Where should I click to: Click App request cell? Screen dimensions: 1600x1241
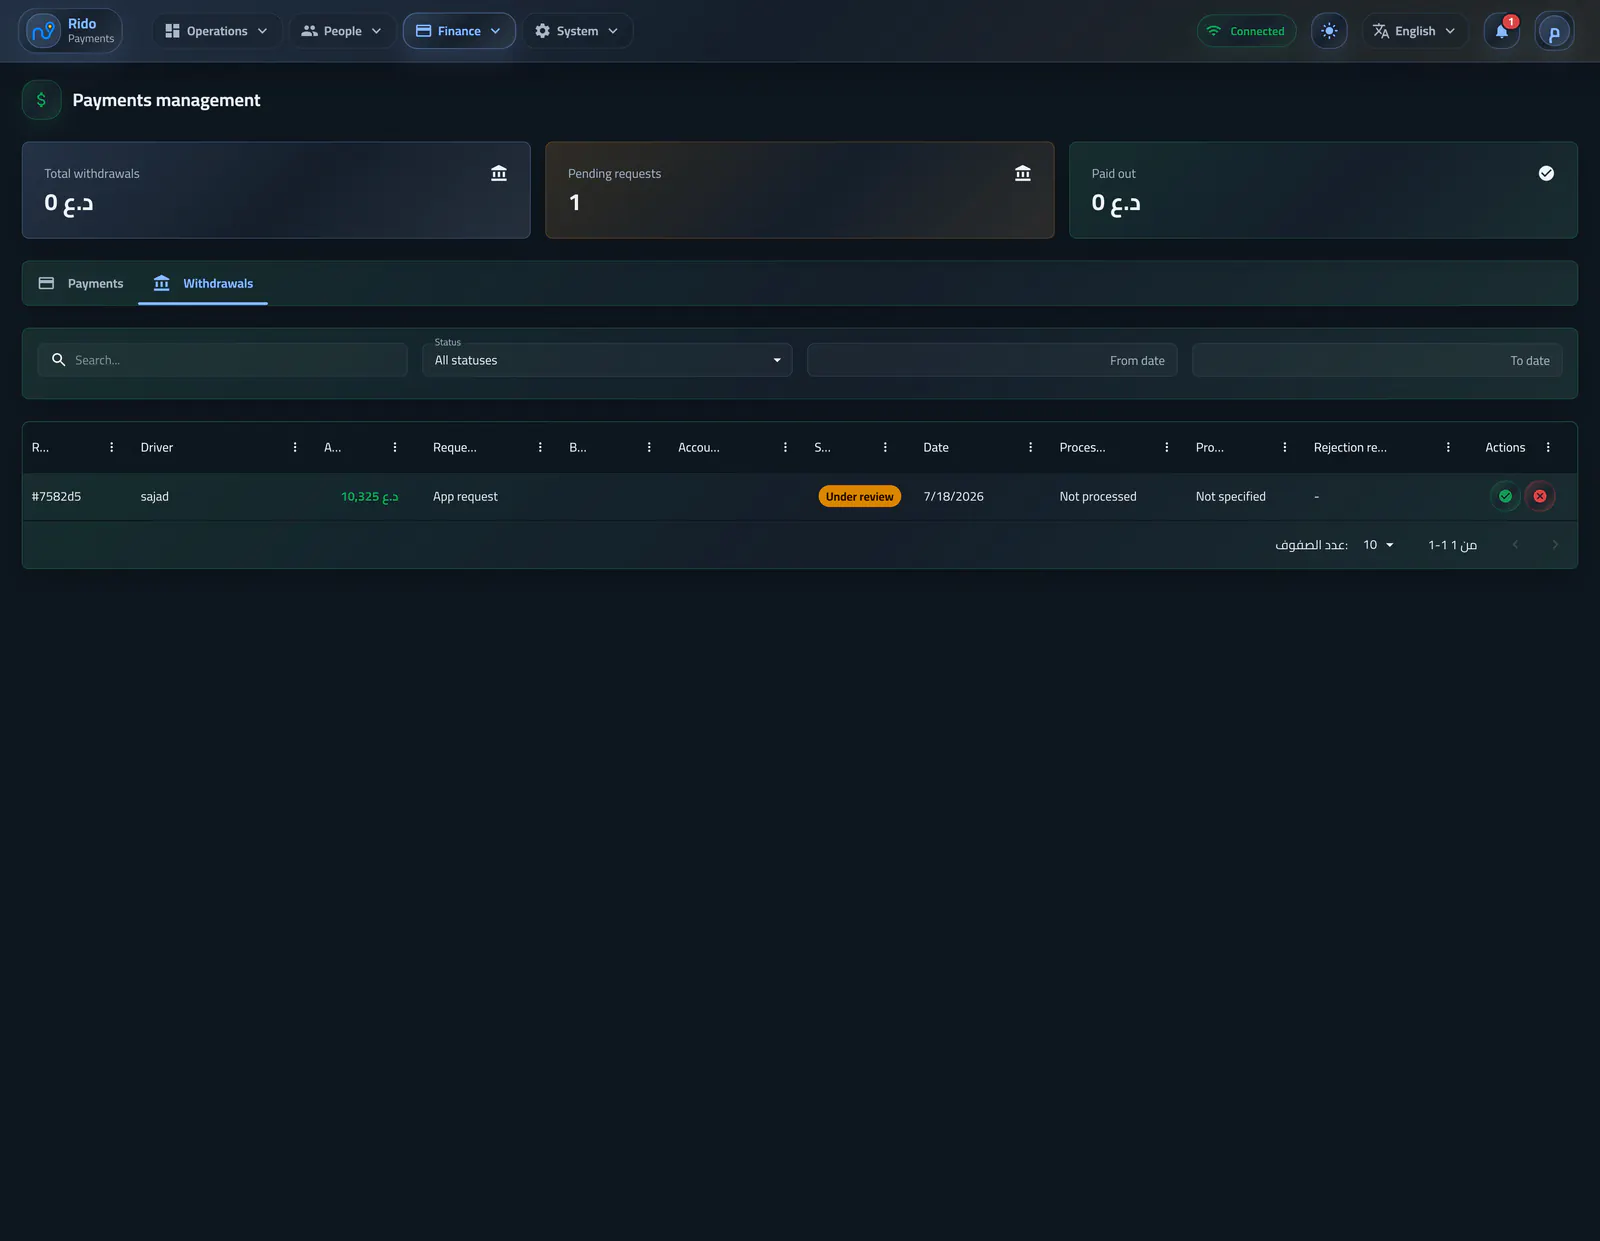tap(465, 496)
